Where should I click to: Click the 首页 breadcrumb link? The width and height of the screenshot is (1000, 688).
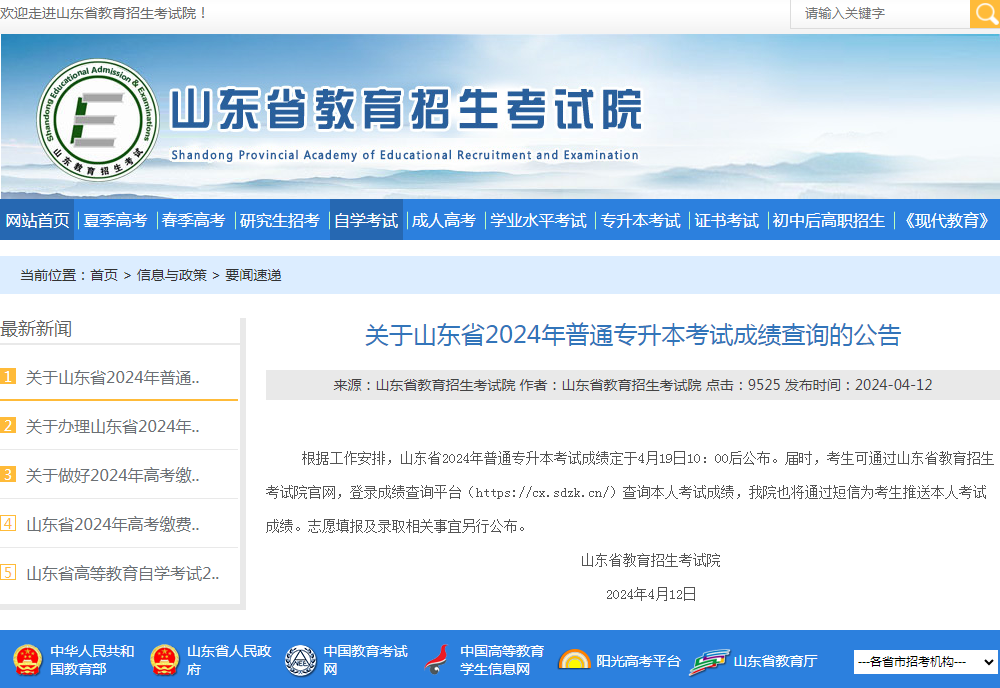pos(104,274)
